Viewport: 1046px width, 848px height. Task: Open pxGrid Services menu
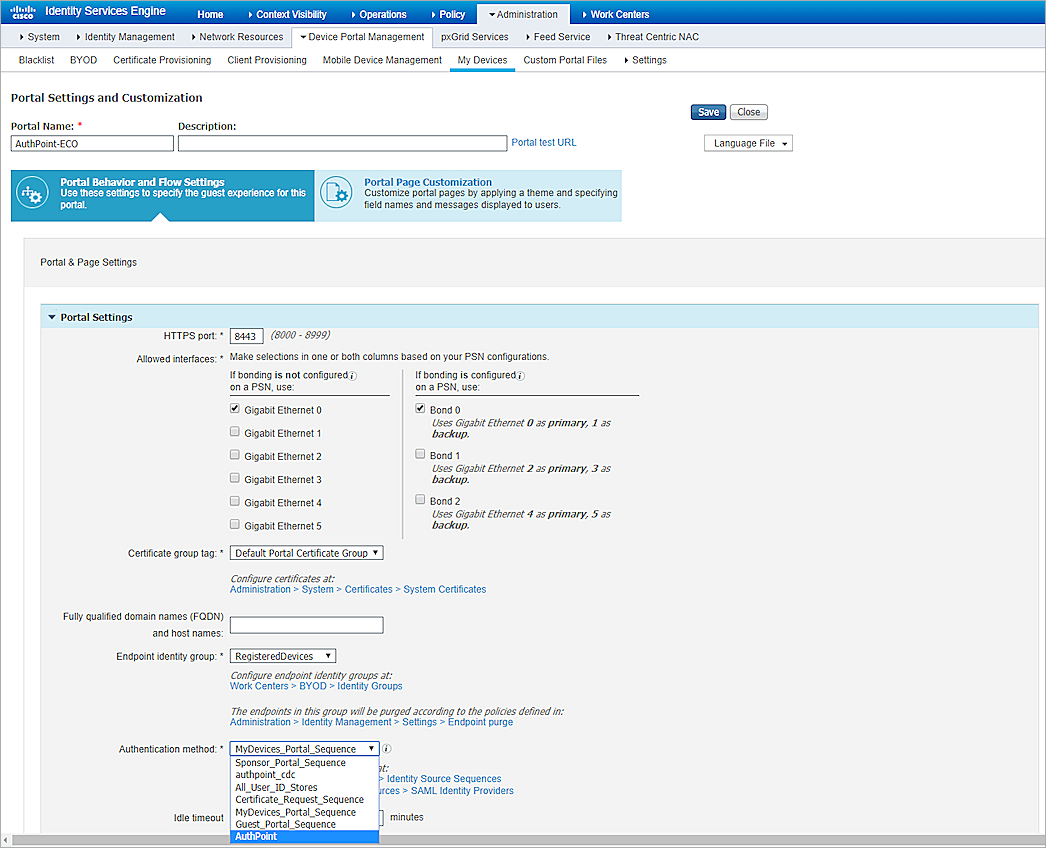(474, 37)
